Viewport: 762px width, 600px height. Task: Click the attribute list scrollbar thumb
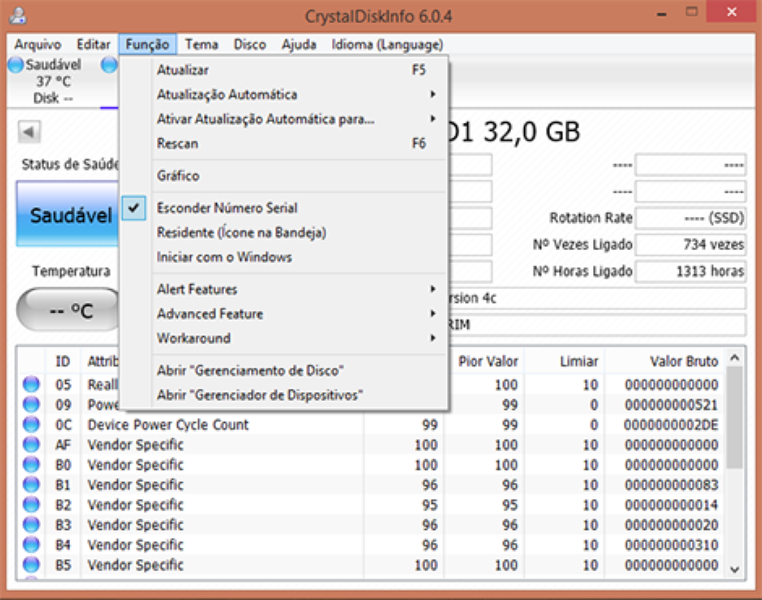(x=735, y=418)
